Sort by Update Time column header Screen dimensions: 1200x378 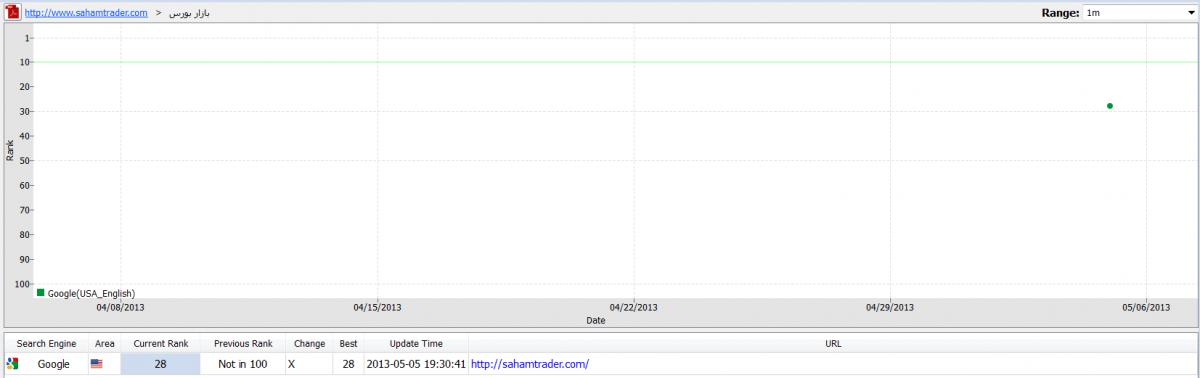(x=416, y=343)
